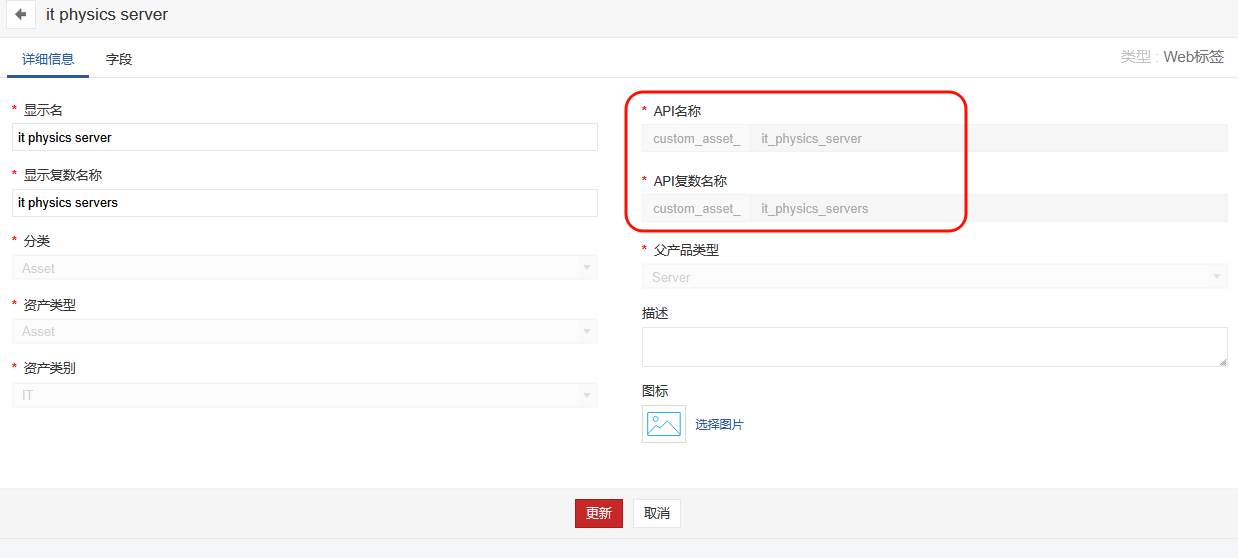
Task: Expand the 分类 dropdown
Action: click(x=305, y=268)
